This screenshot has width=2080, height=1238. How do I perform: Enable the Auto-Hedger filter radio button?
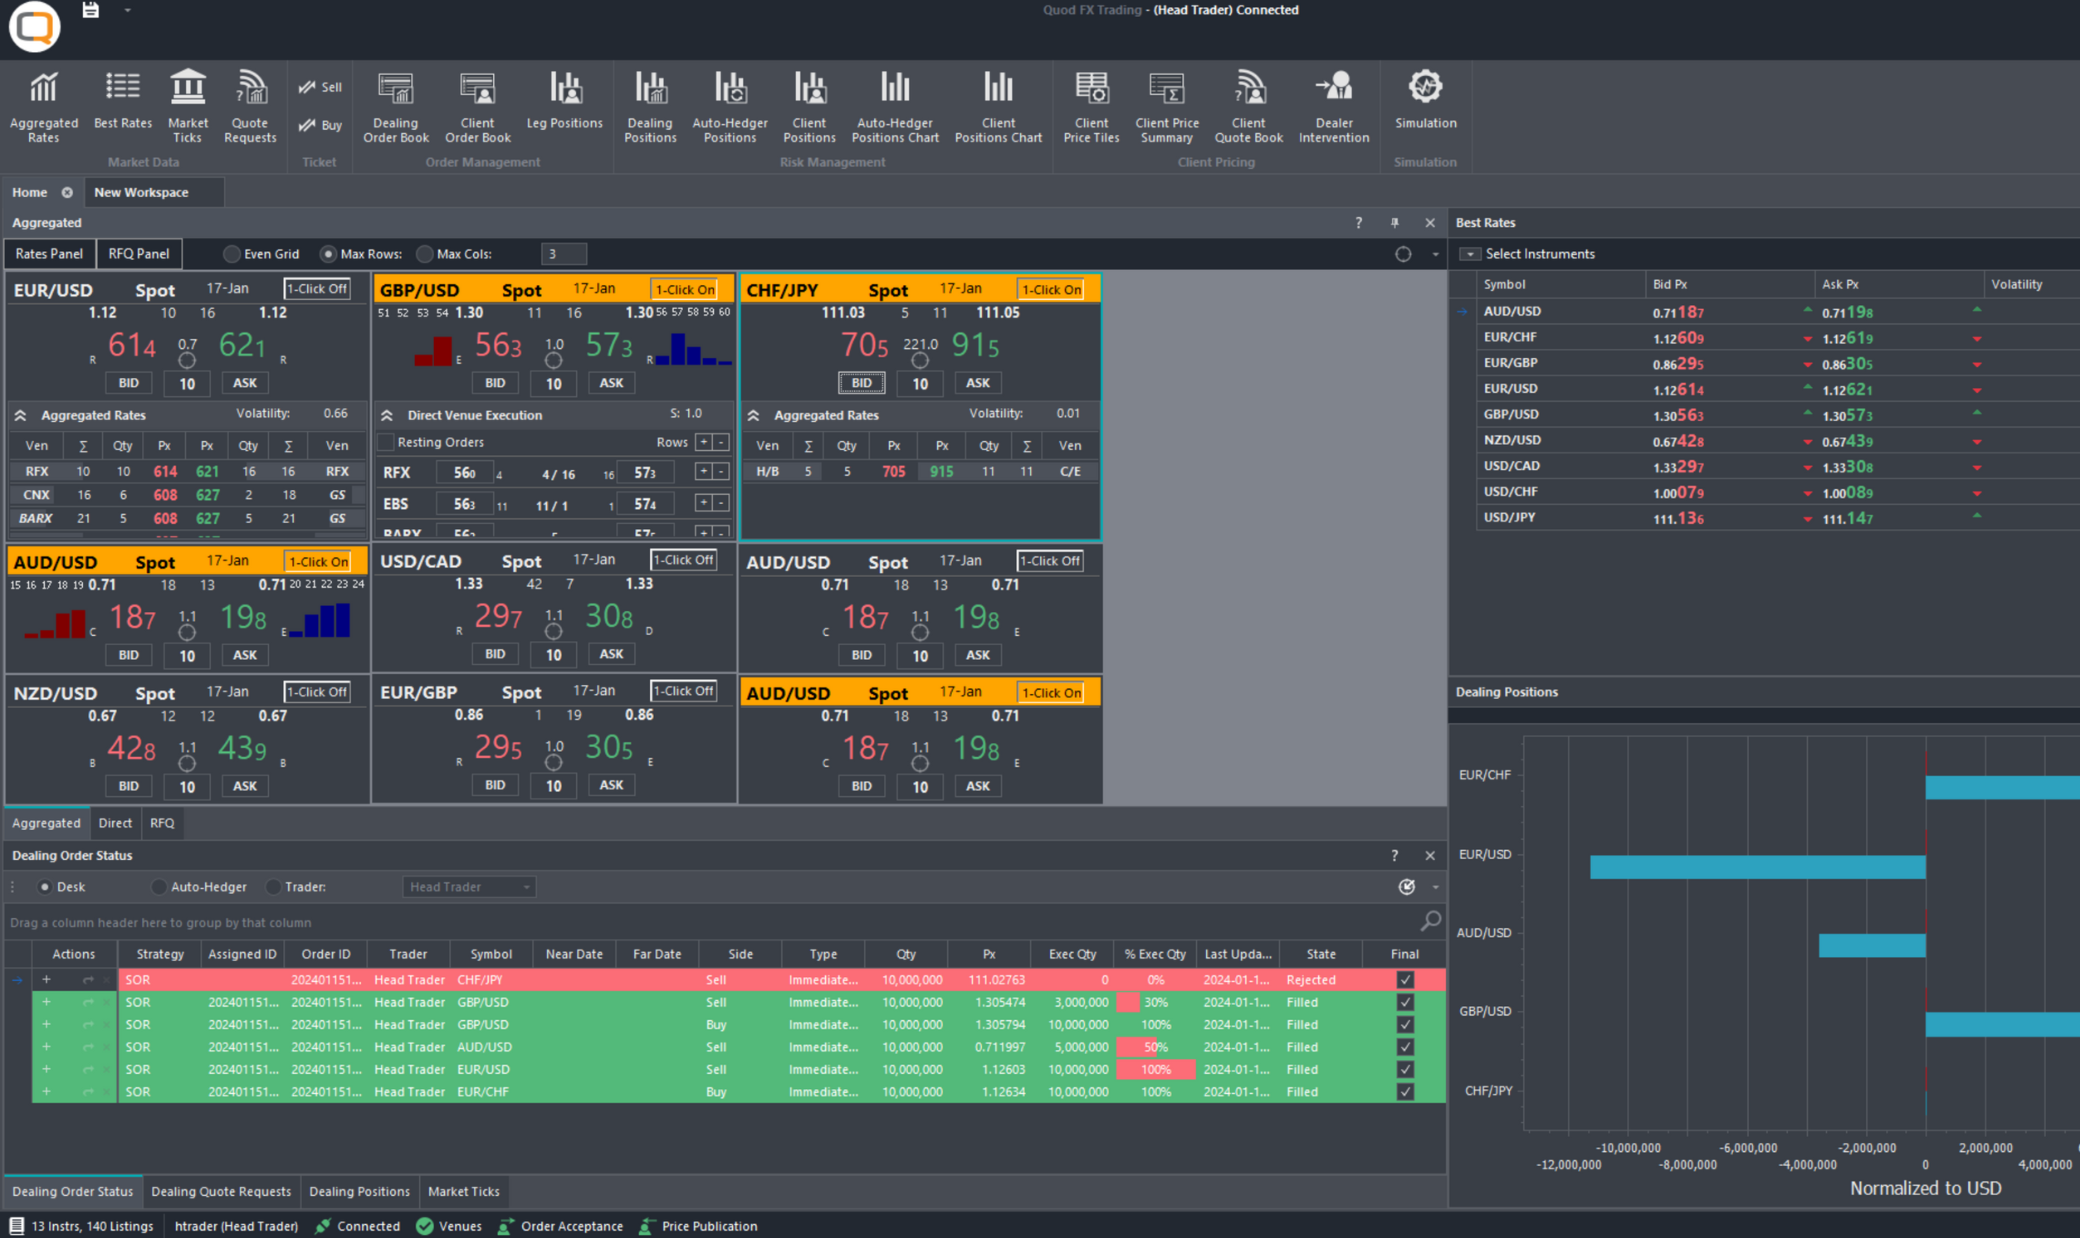click(x=158, y=886)
